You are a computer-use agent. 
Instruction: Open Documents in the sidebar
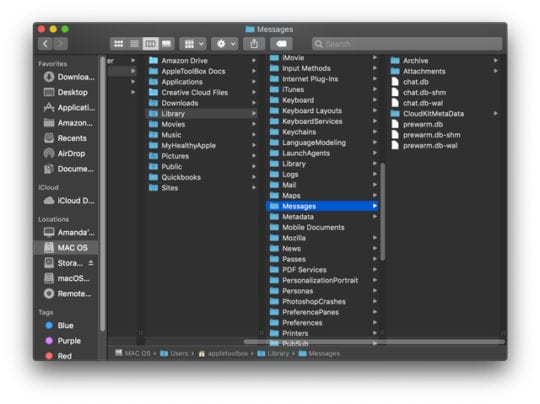tap(68, 169)
